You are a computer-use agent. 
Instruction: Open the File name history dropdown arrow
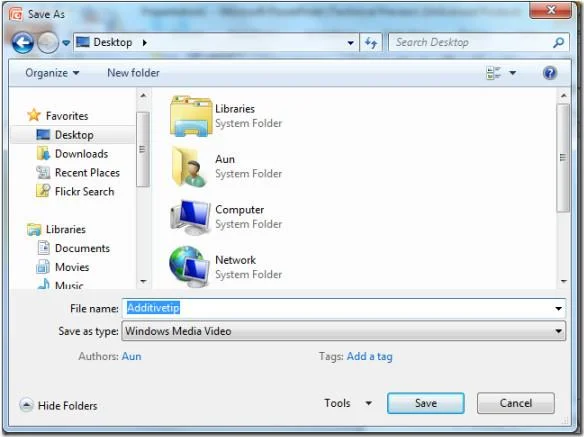pos(558,308)
